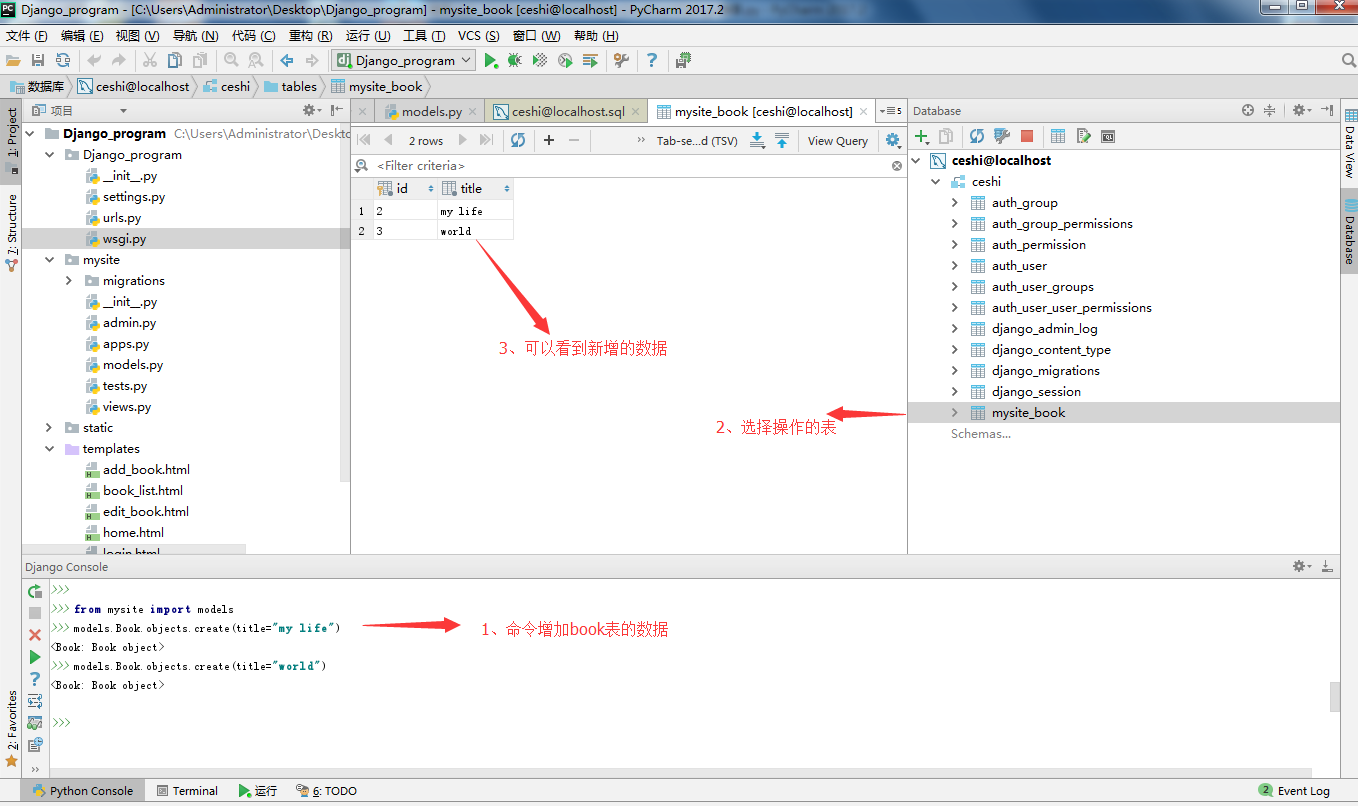Screen dimensions: 1358x806
Task: Collapse the templates folder
Action: (x=49, y=449)
